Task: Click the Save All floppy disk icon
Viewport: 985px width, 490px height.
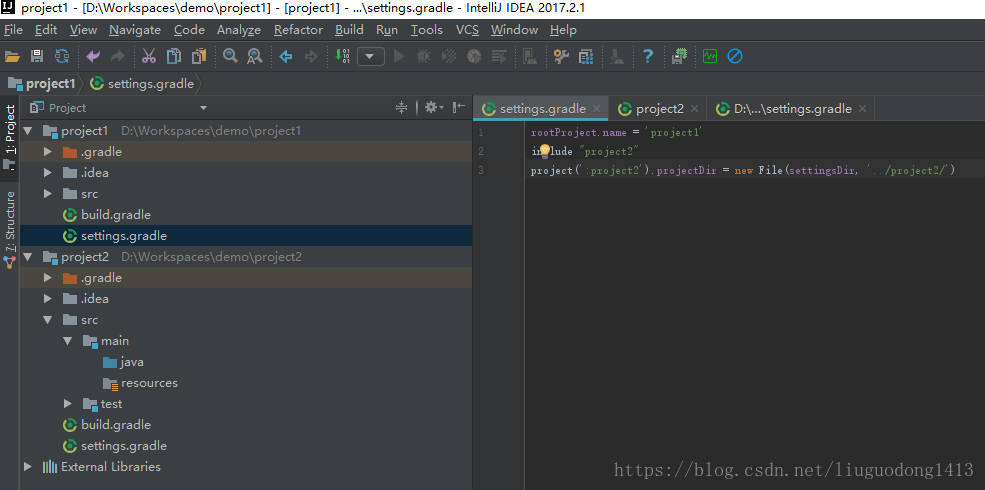Action: tap(37, 57)
